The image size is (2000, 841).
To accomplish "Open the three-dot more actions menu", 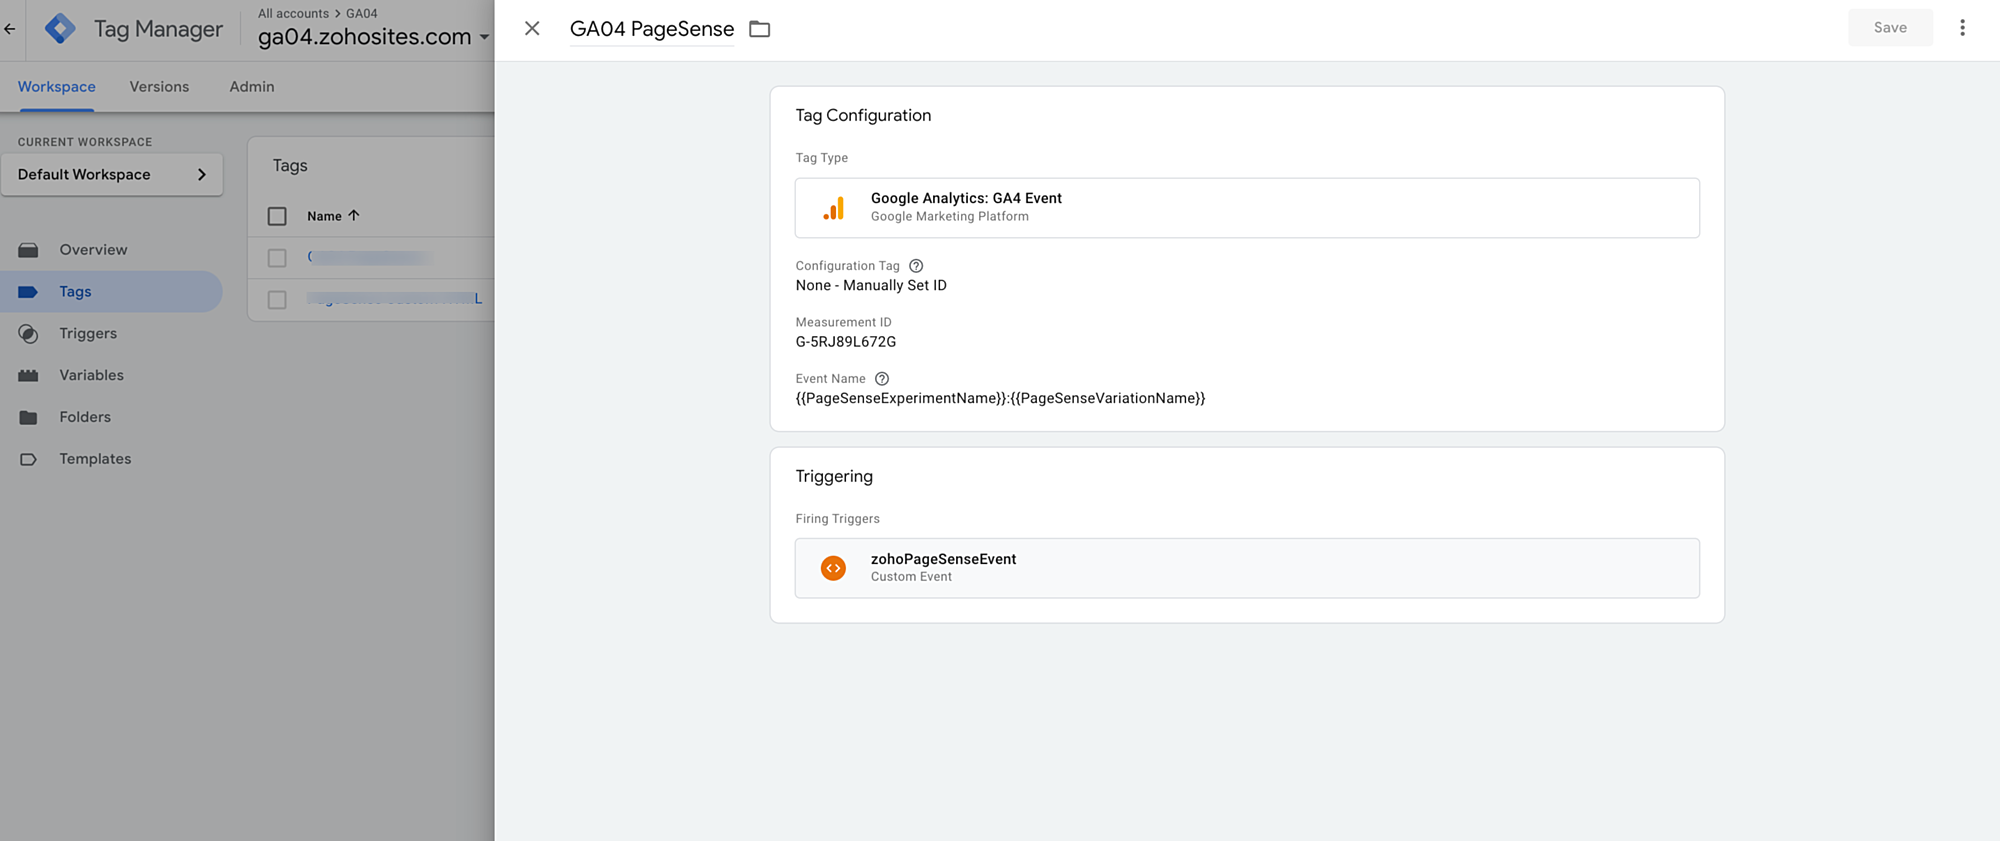I will click(x=1962, y=28).
